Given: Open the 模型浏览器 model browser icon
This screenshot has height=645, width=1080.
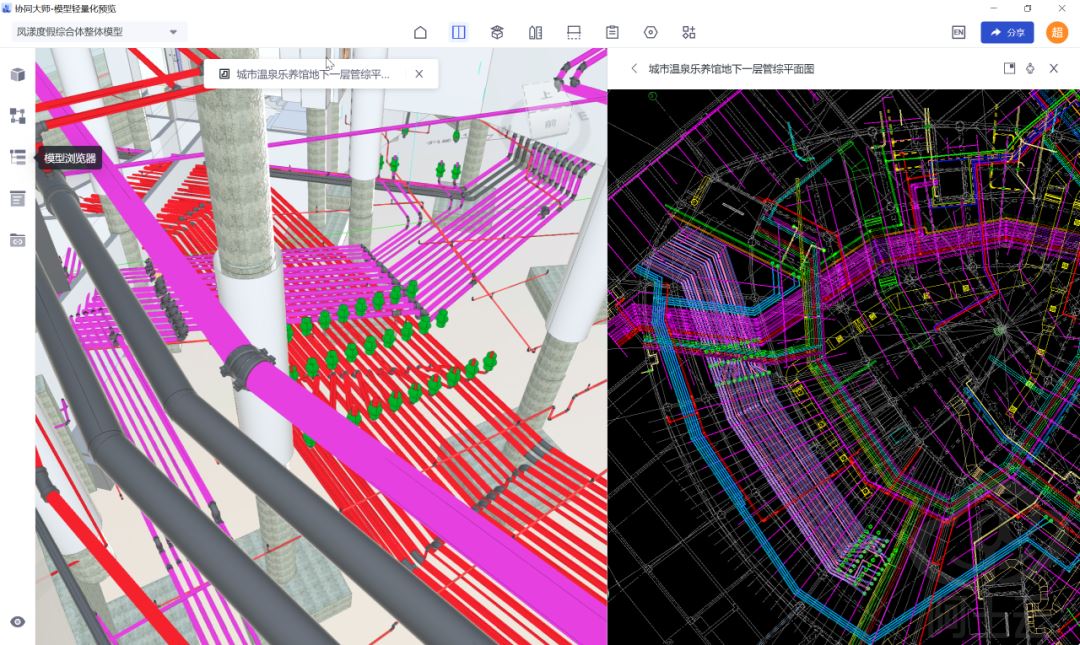Looking at the screenshot, I should click(17, 158).
